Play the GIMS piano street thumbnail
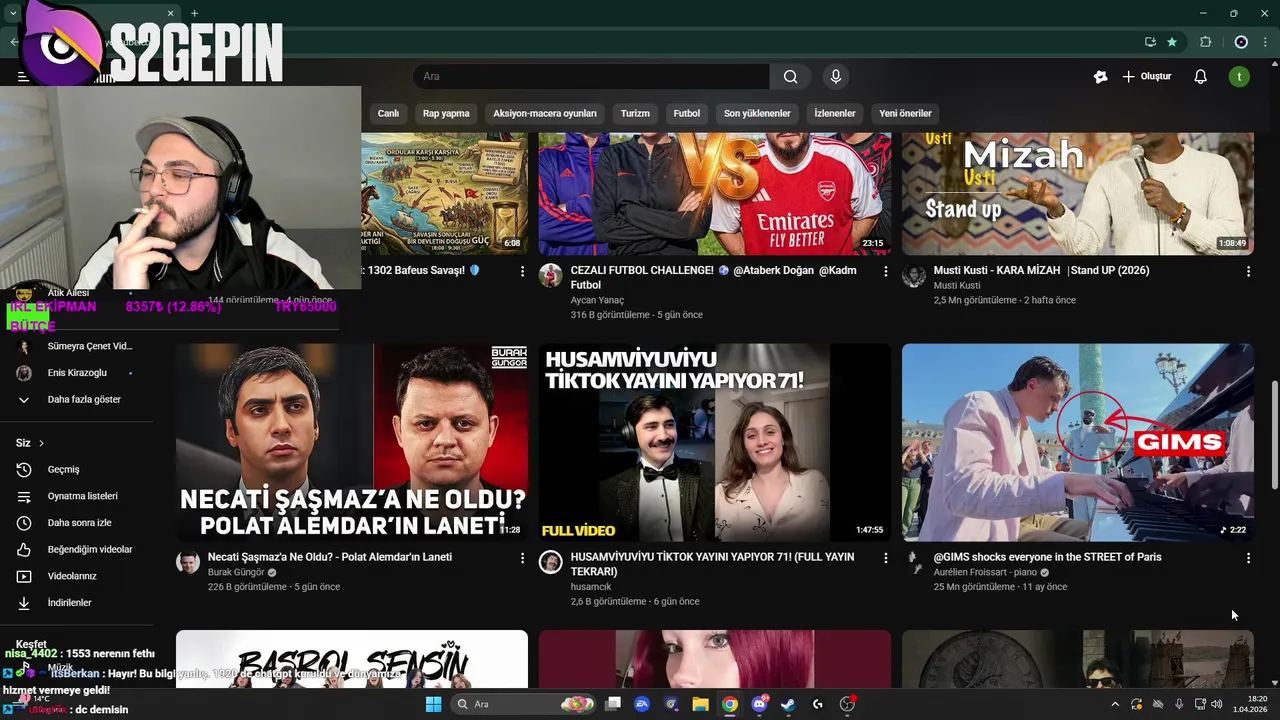This screenshot has width=1280, height=720. point(1078,442)
